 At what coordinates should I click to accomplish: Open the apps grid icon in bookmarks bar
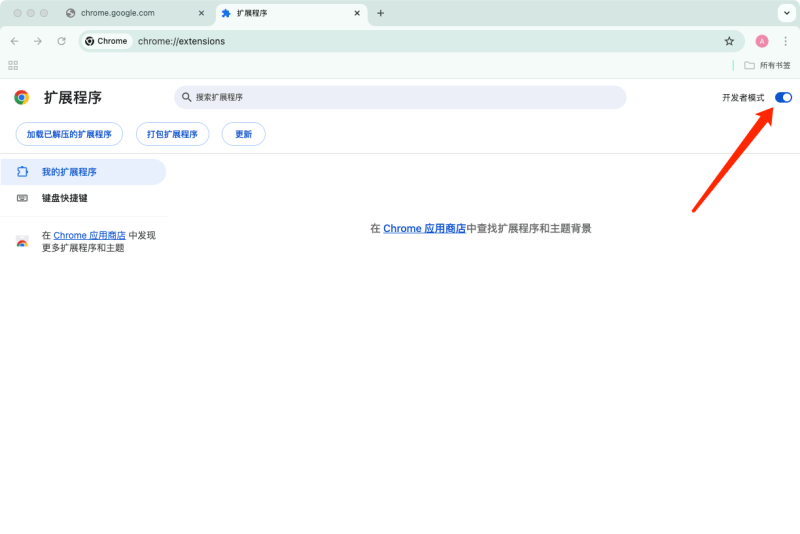(13, 65)
